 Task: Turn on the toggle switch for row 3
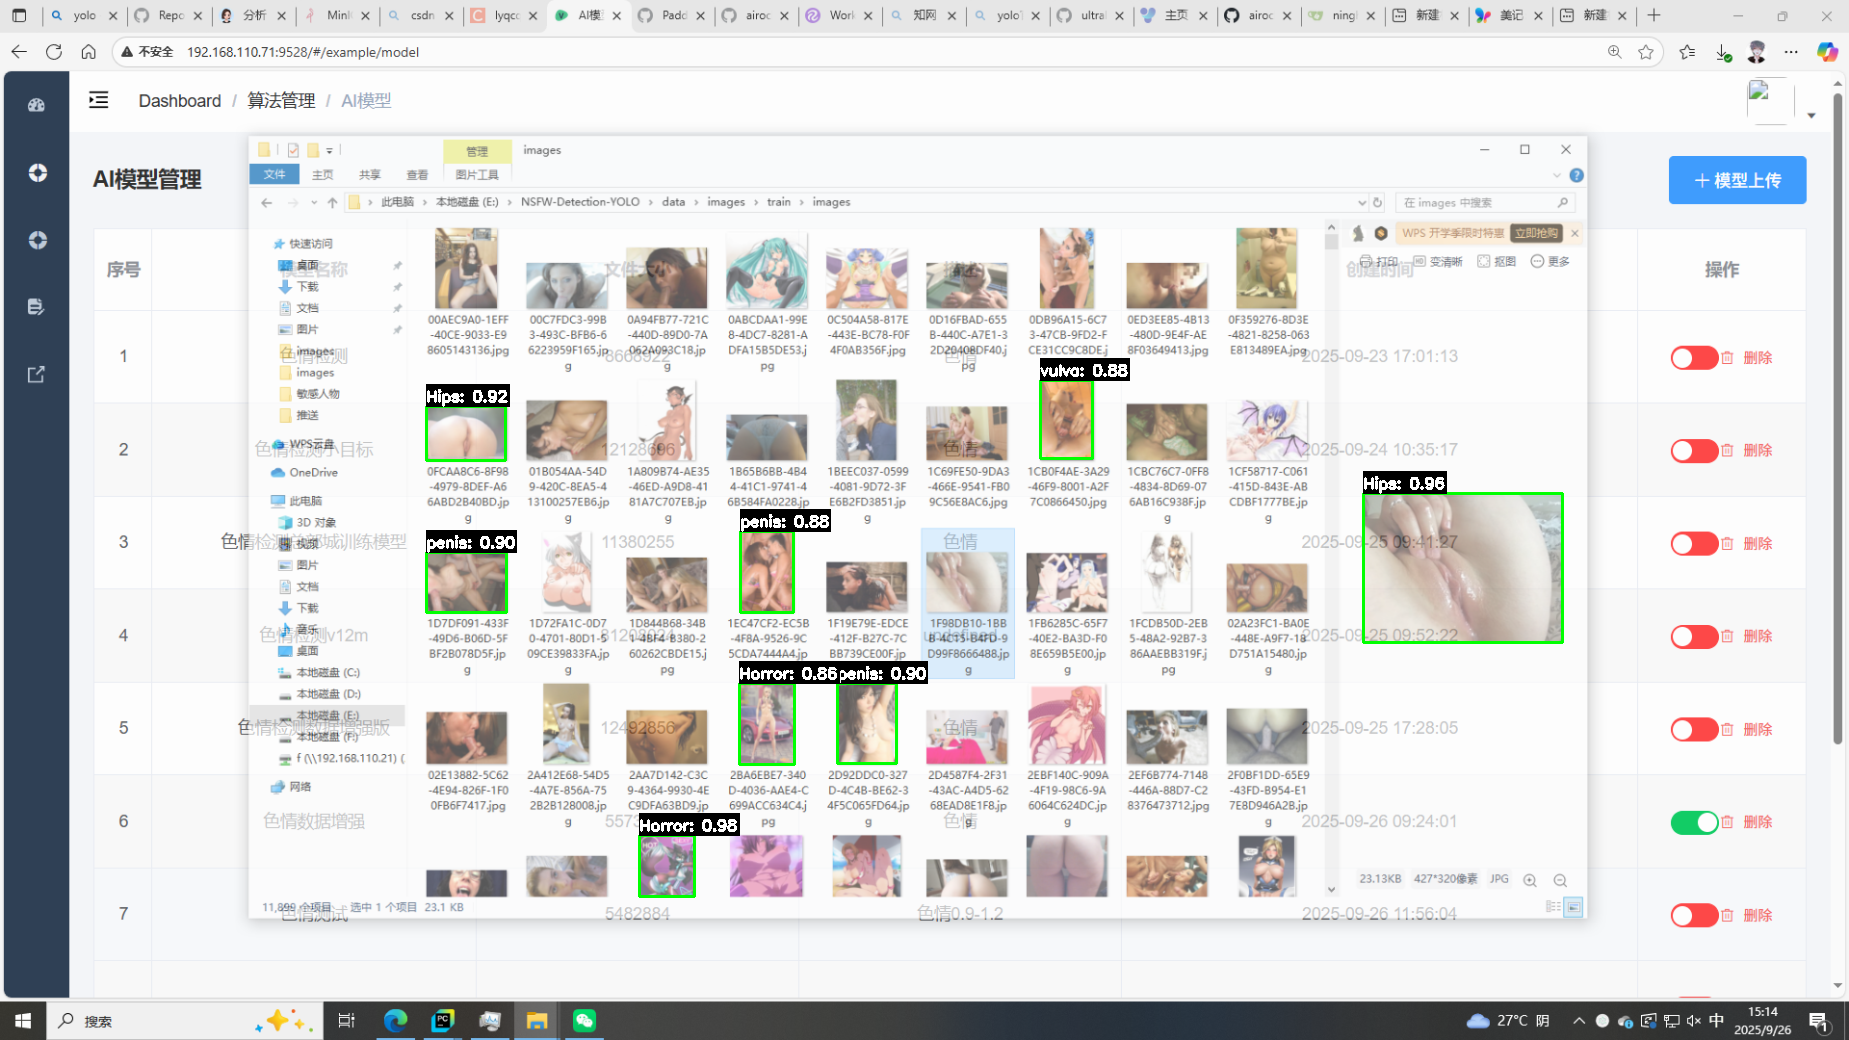(x=1693, y=544)
